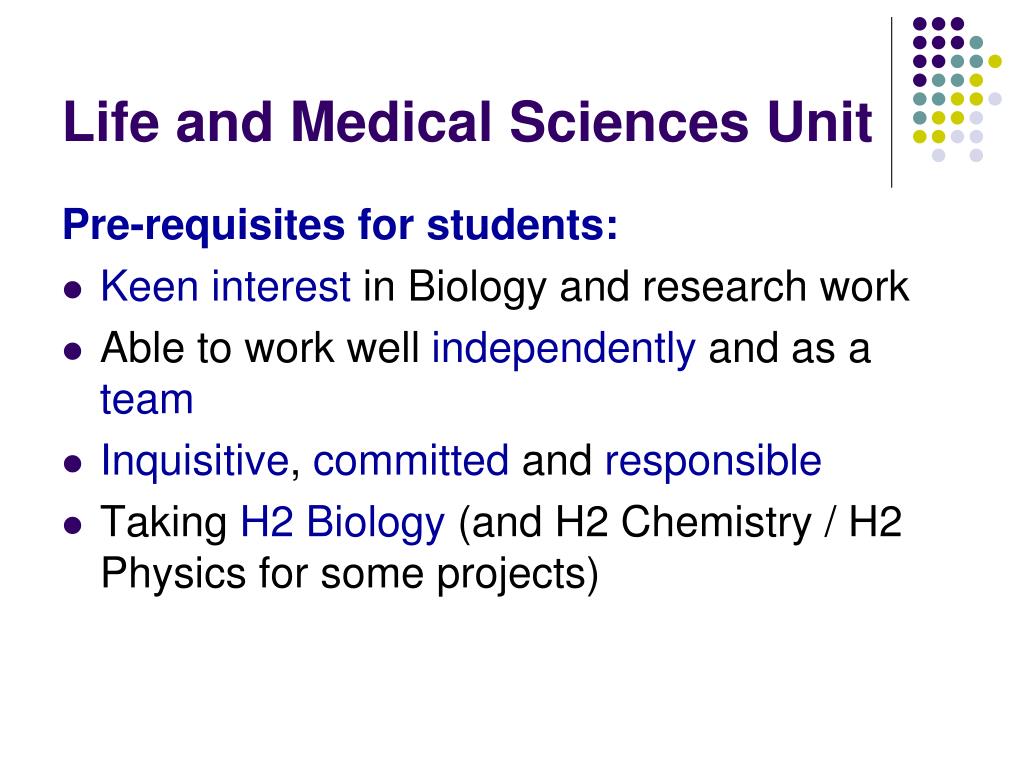Click the text Physics for some projects
The width and height of the screenshot is (1024, 768).
(x=349, y=575)
